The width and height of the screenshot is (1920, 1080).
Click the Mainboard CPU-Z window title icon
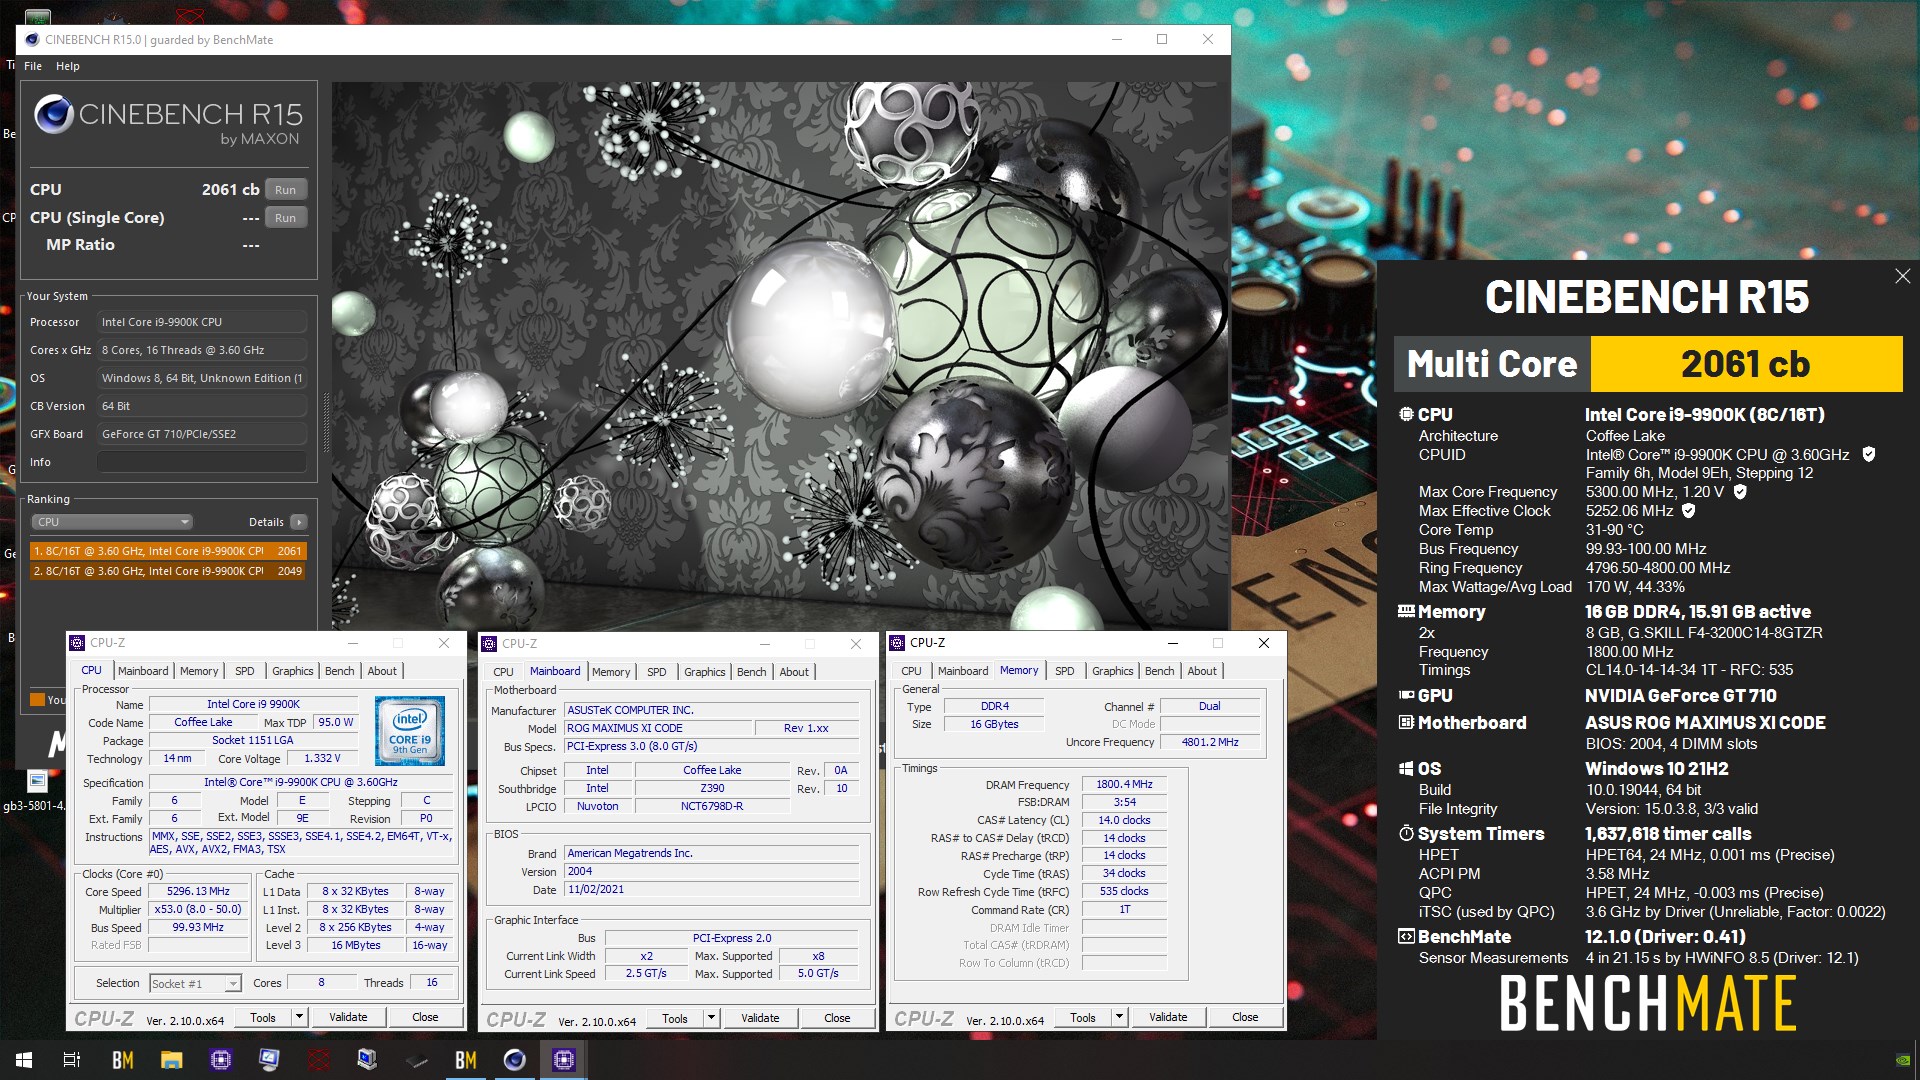click(x=489, y=644)
